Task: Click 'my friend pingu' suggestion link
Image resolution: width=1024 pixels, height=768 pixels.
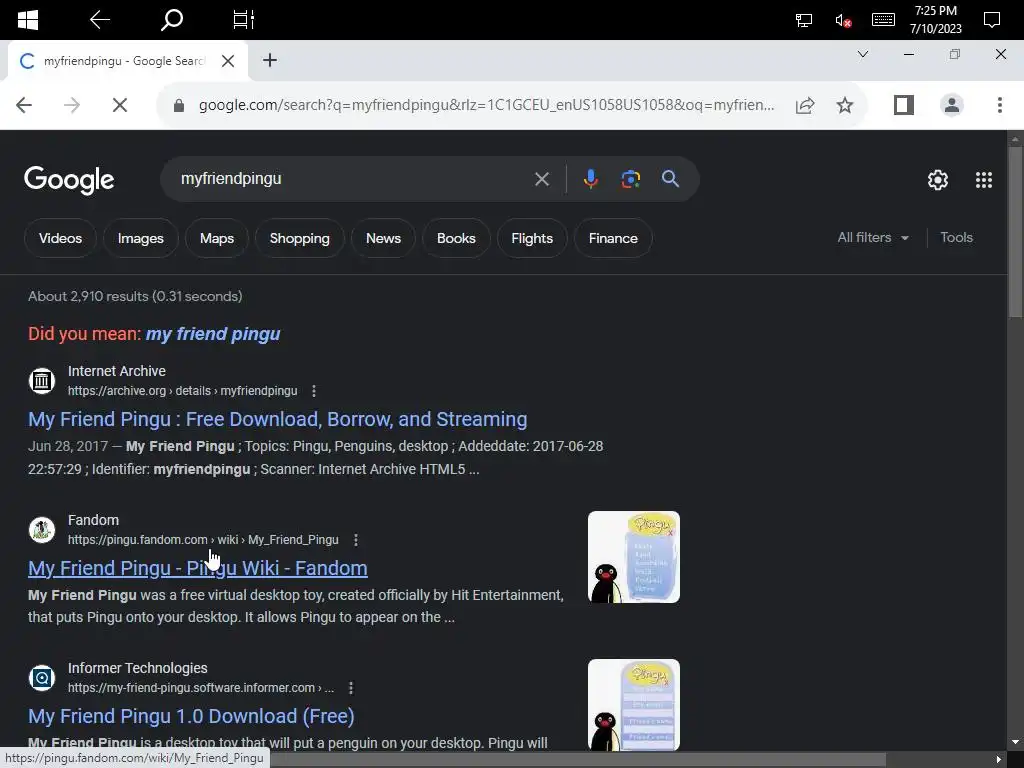Action: [x=213, y=334]
